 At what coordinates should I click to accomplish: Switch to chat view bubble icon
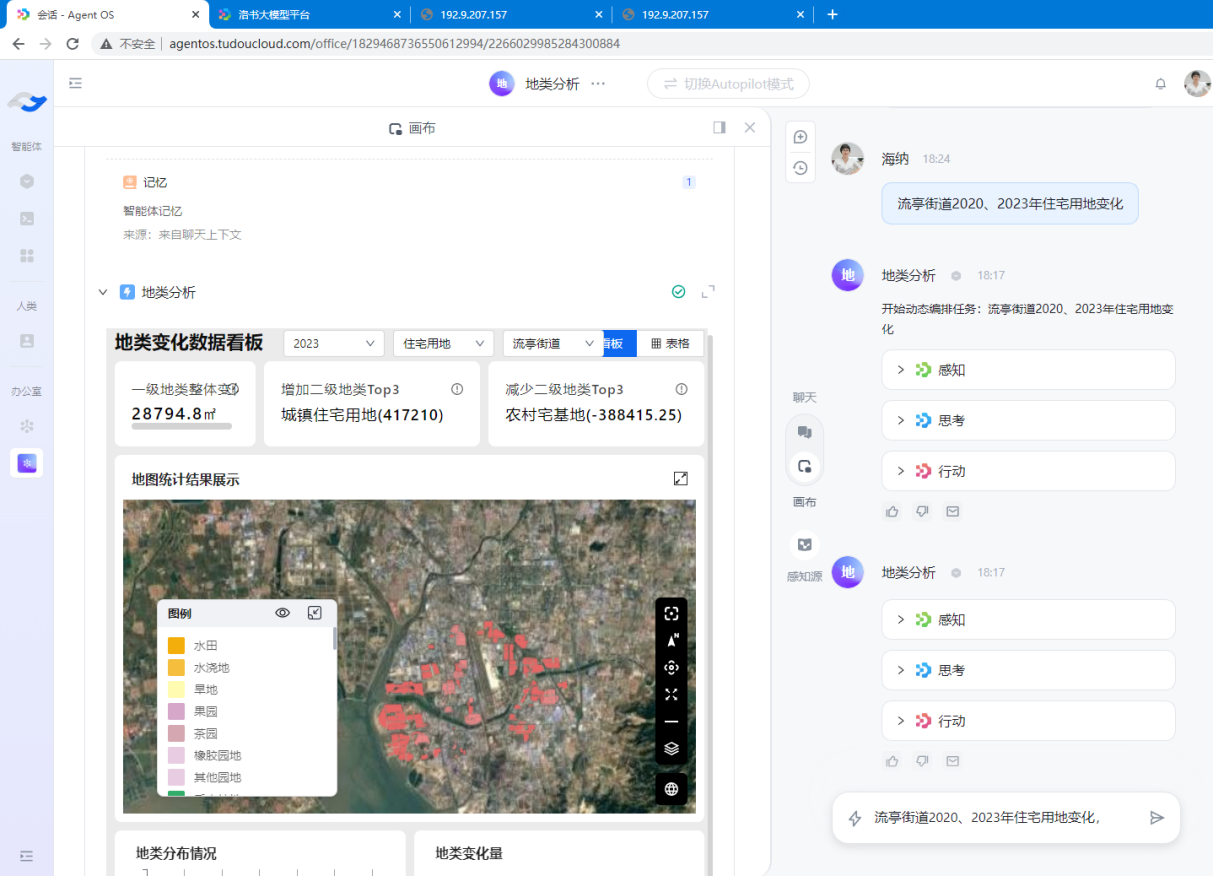[804, 432]
